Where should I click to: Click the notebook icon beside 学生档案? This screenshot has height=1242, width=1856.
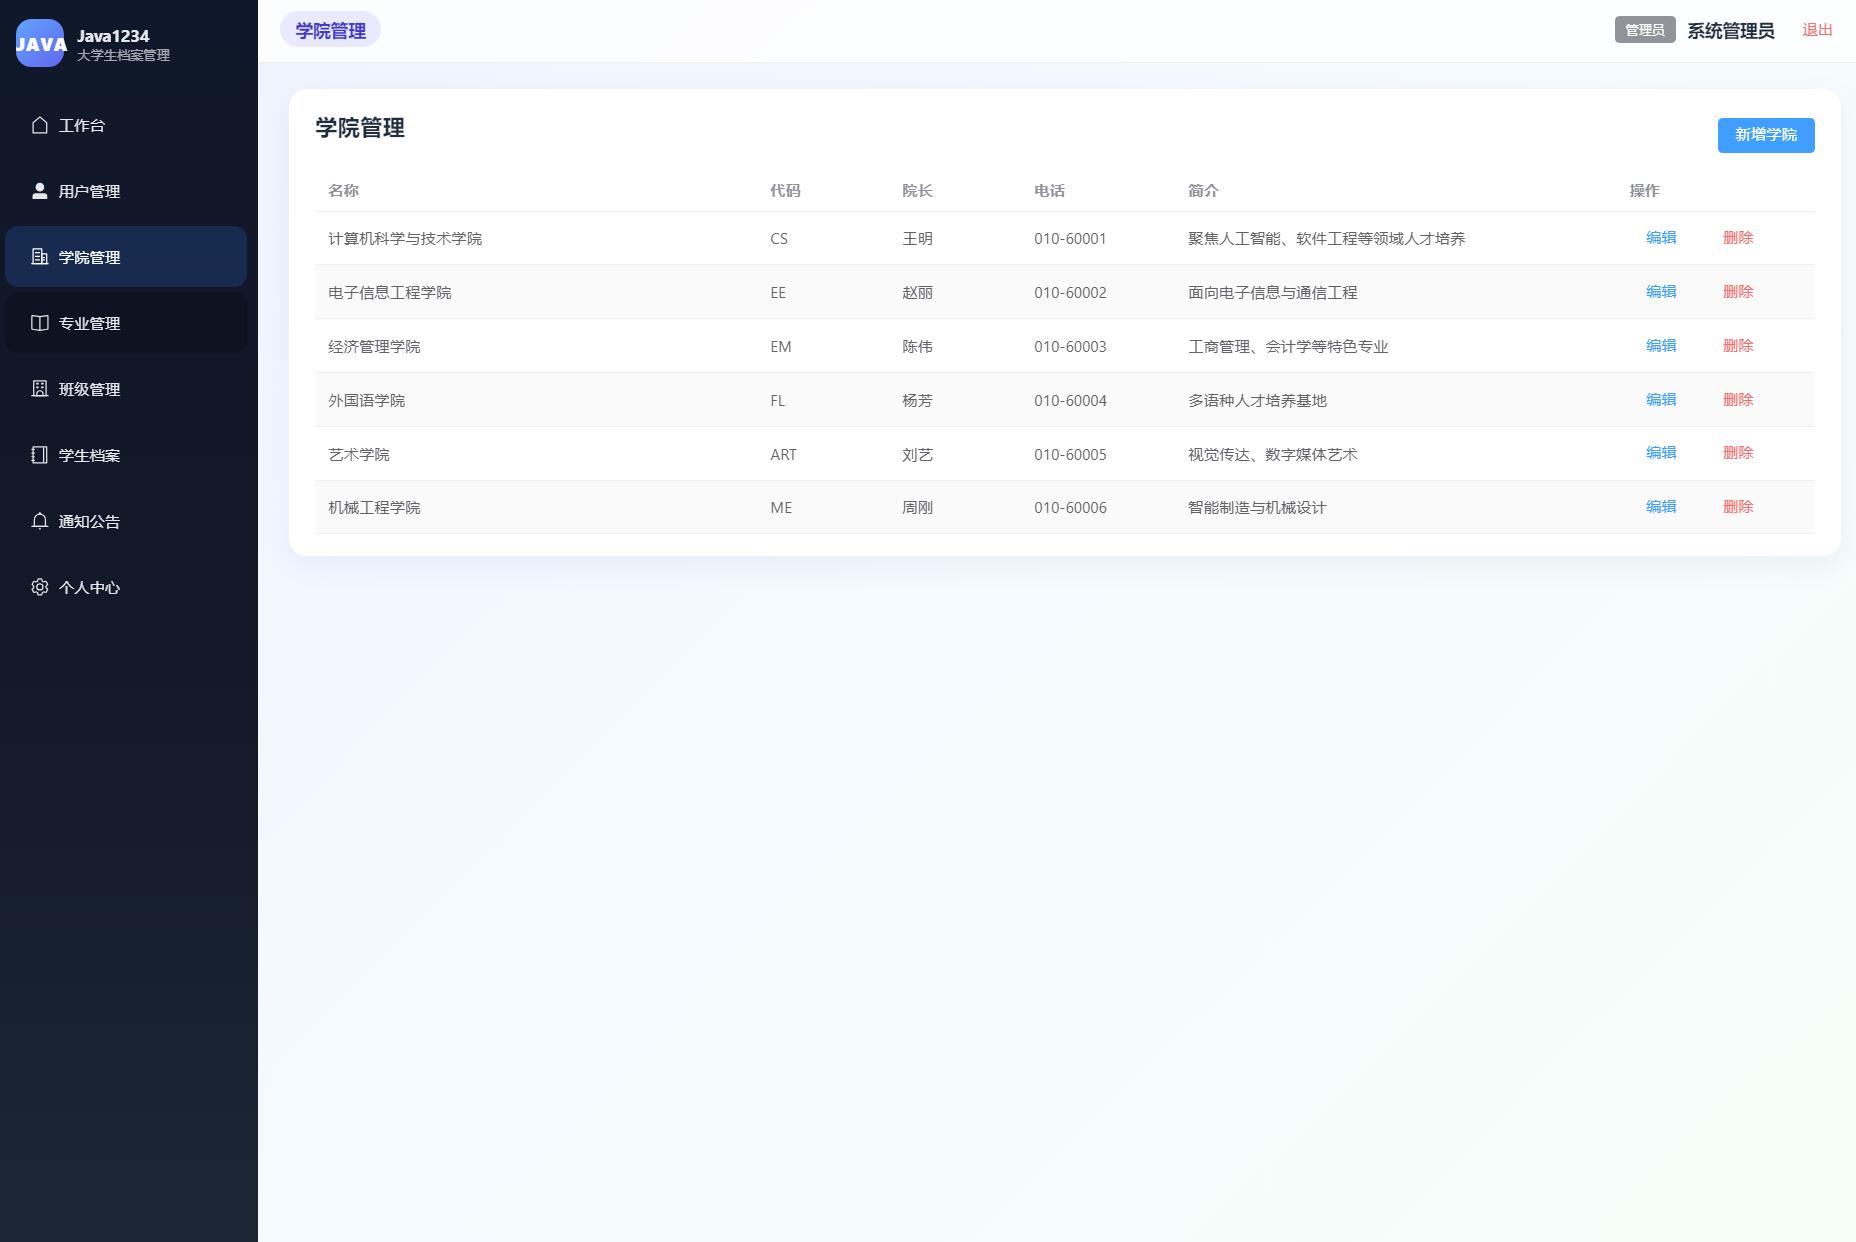click(x=40, y=455)
